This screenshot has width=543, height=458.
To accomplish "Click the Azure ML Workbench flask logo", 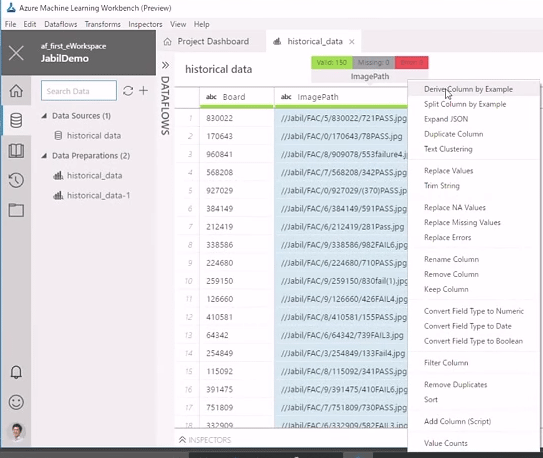I will click(11, 8).
